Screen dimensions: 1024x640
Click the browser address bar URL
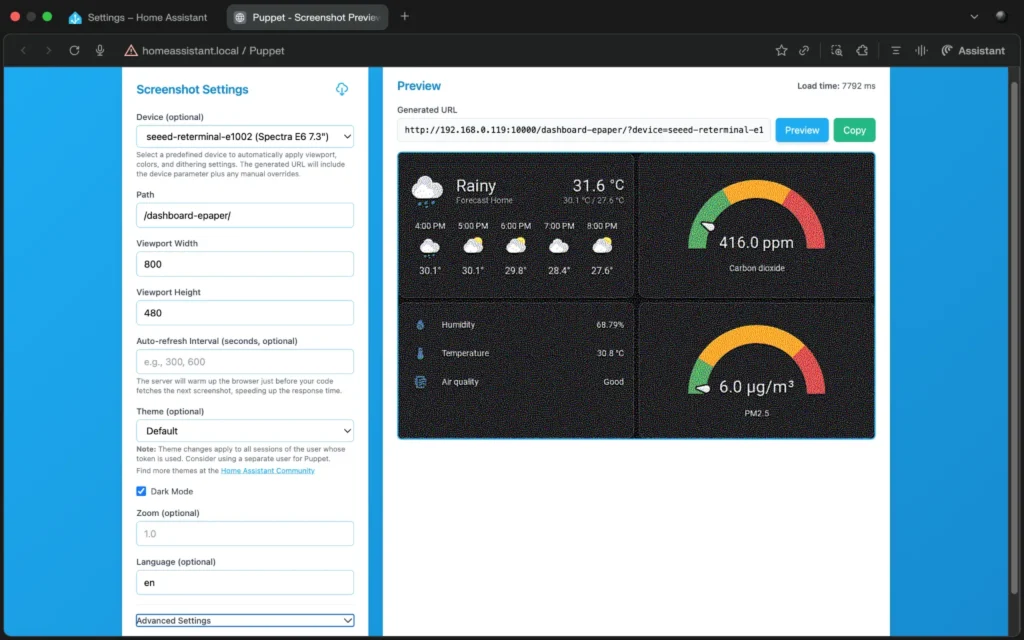(214, 50)
